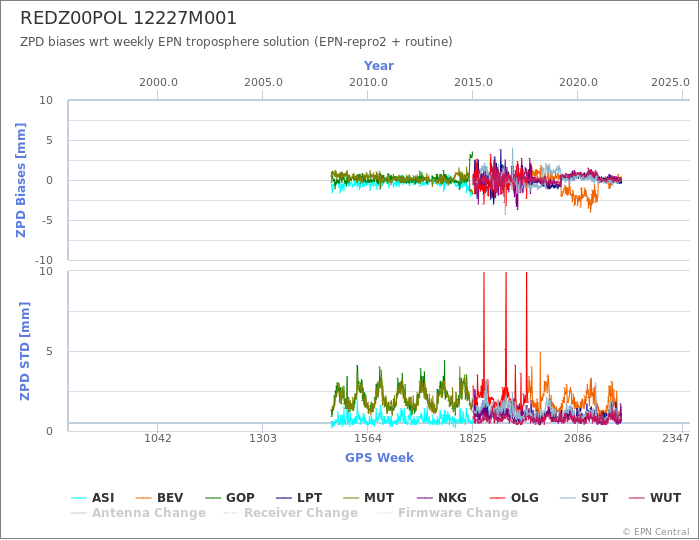
Task: Toggle the WUT series in legend
Action: click(654, 498)
